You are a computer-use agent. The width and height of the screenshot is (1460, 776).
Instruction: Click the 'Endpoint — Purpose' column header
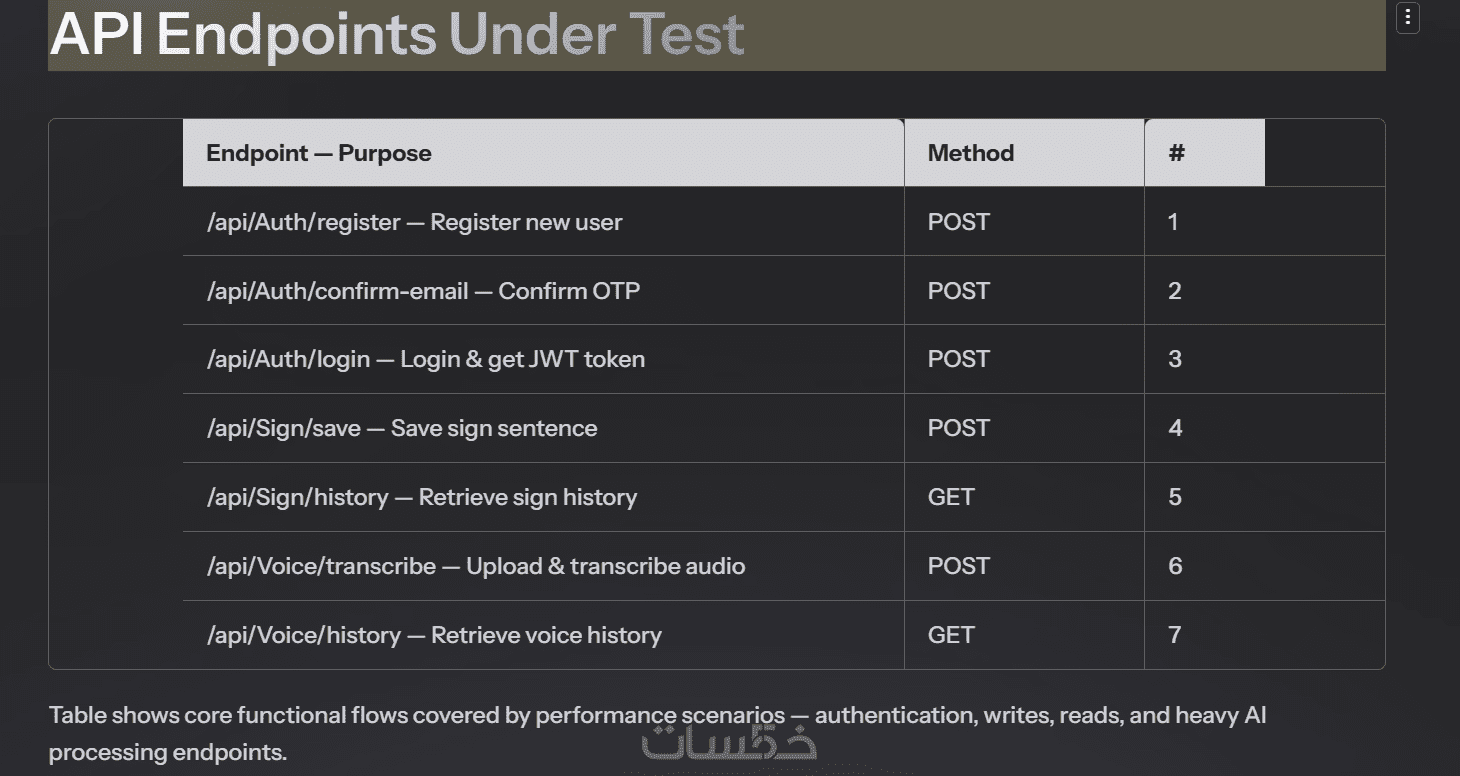(543, 153)
